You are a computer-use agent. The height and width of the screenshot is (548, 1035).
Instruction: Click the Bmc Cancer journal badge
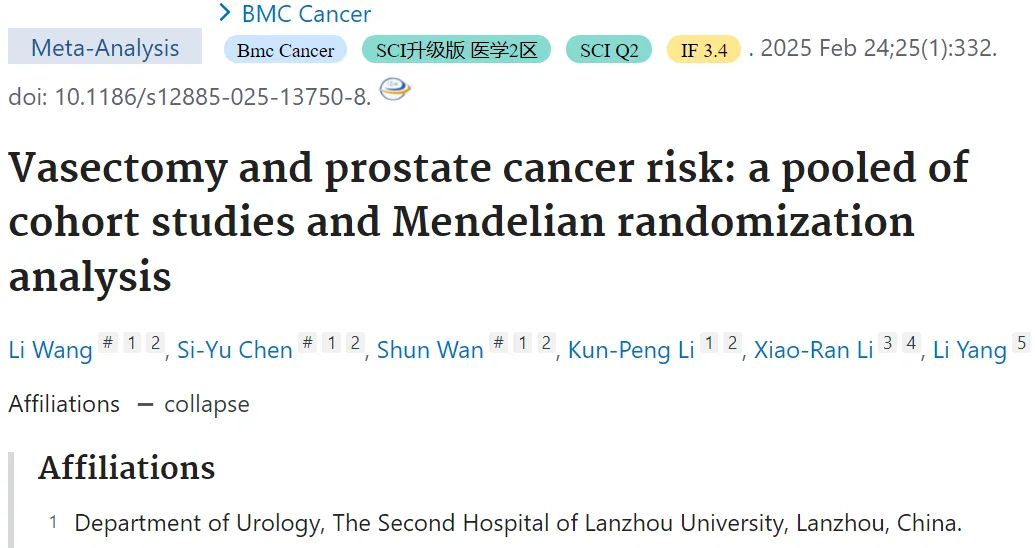285,50
